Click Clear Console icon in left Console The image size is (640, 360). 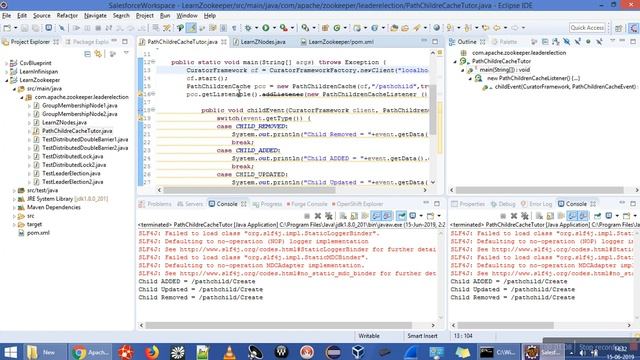click(x=343, y=216)
